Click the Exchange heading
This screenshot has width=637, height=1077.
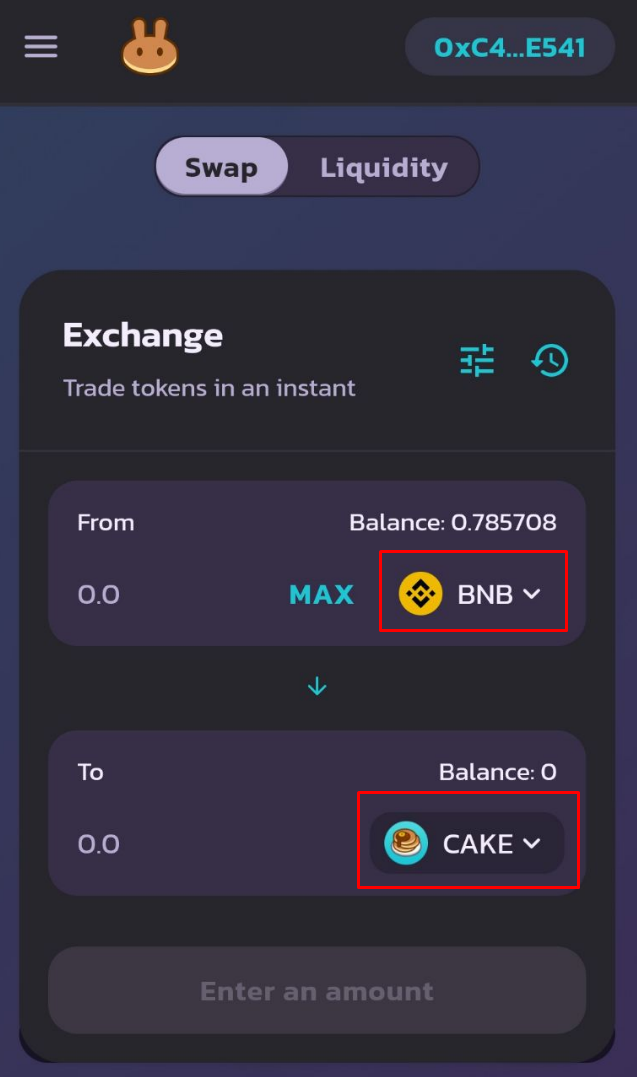143,335
